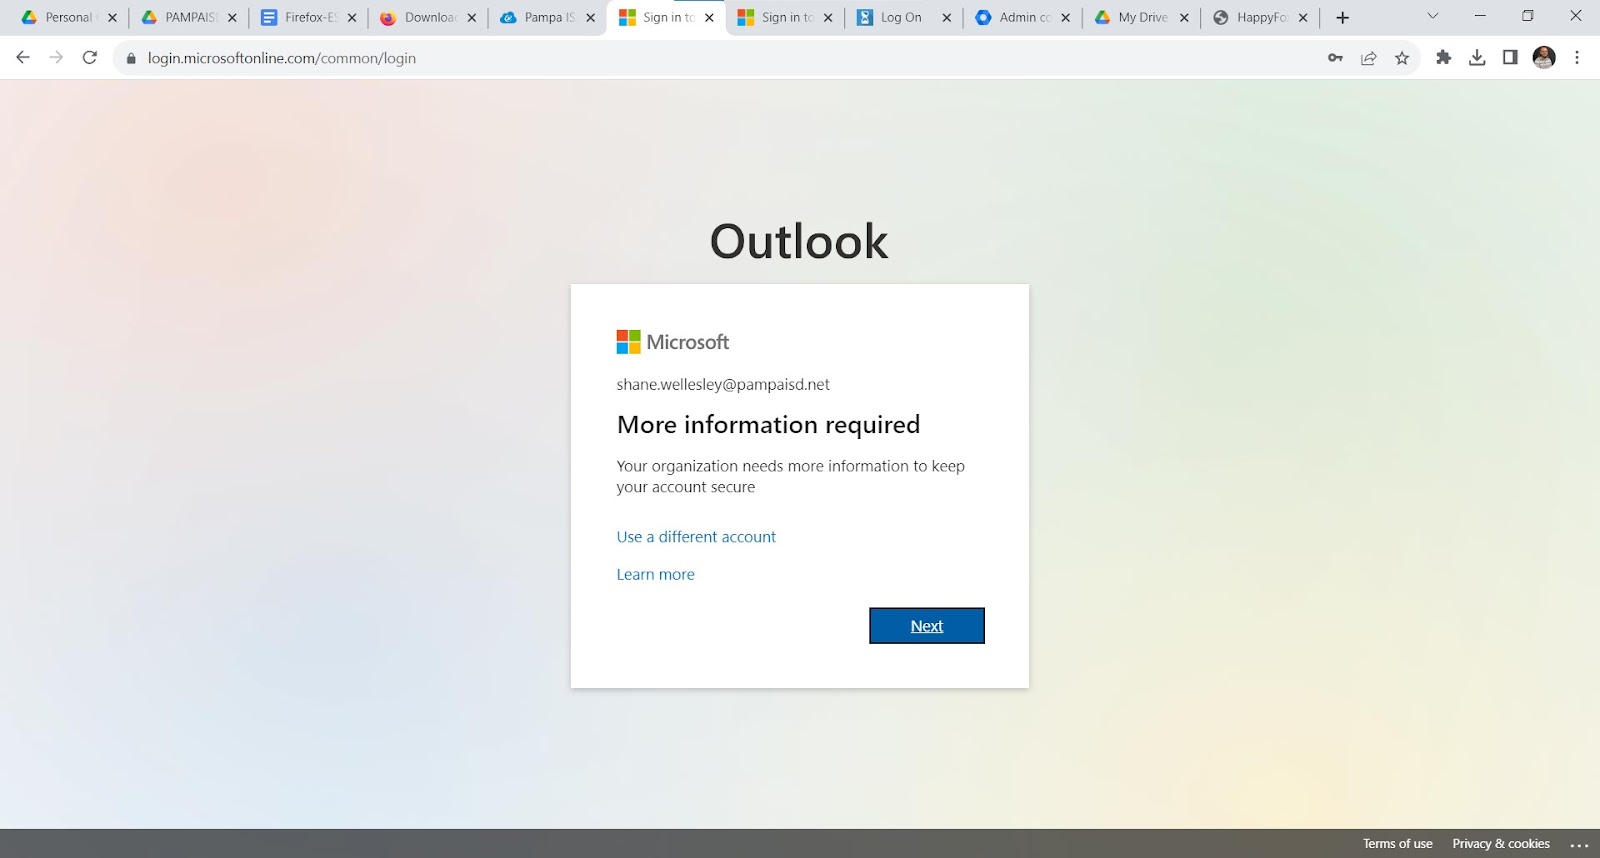Go back with browser back arrow

pos(23,58)
